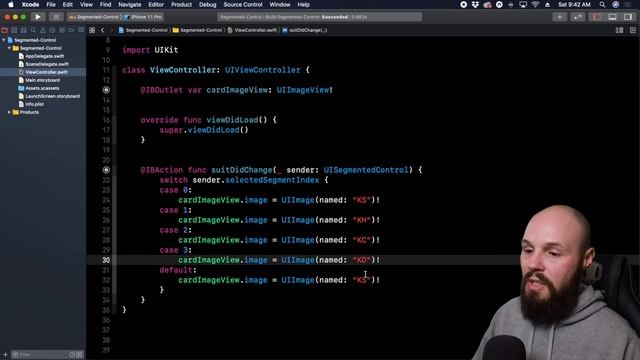Click UISegmentedControl type on line 21
The width and height of the screenshot is (640, 360).
click(366, 170)
